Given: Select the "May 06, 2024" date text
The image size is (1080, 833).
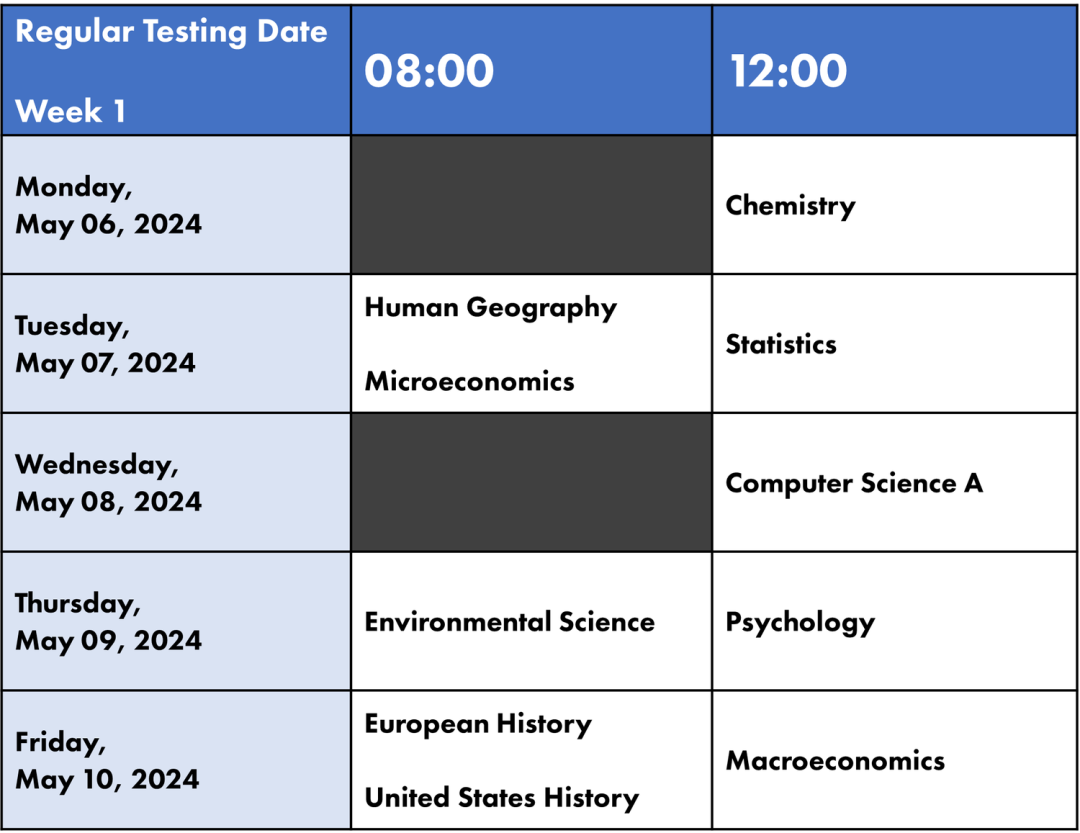Looking at the screenshot, I should point(108,224).
